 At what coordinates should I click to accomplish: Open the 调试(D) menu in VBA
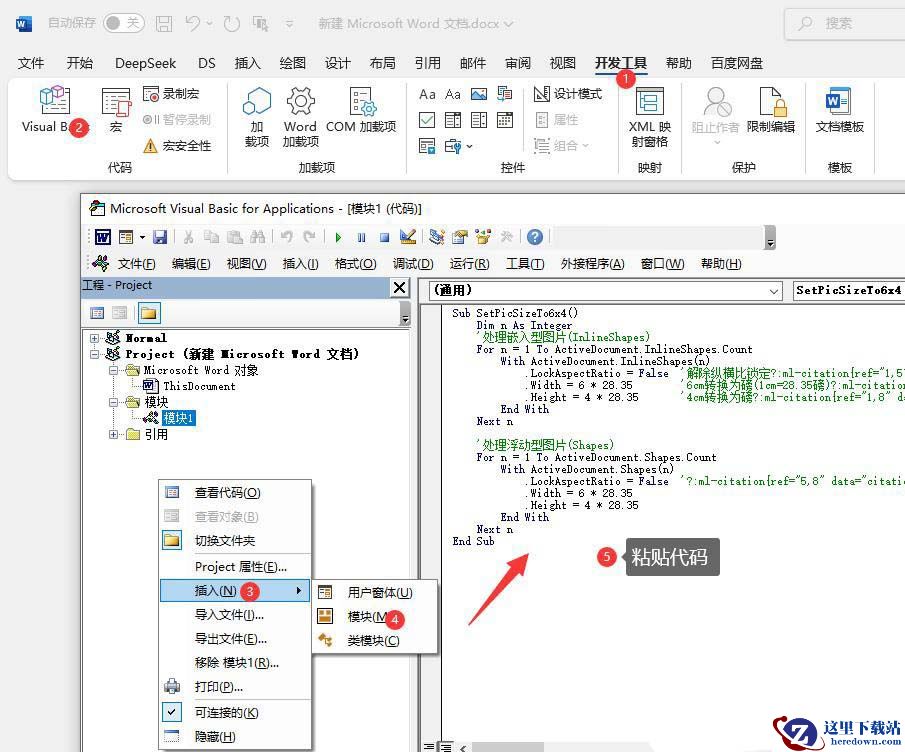[413, 264]
